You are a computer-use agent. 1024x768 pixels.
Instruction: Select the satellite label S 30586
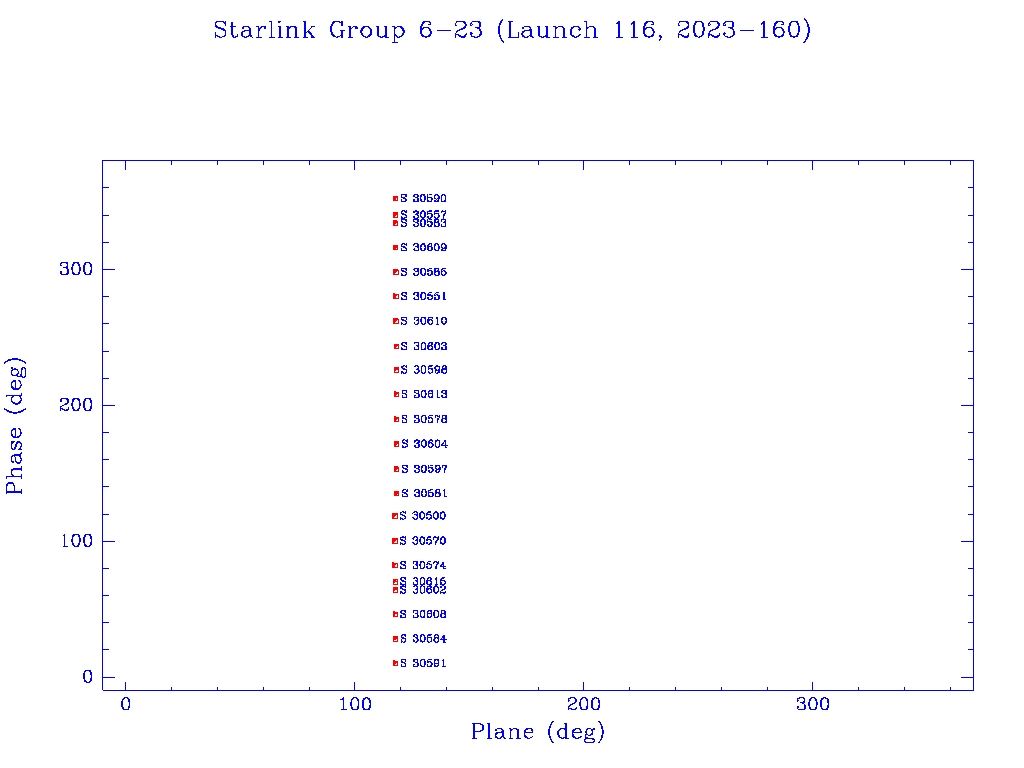tap(423, 272)
